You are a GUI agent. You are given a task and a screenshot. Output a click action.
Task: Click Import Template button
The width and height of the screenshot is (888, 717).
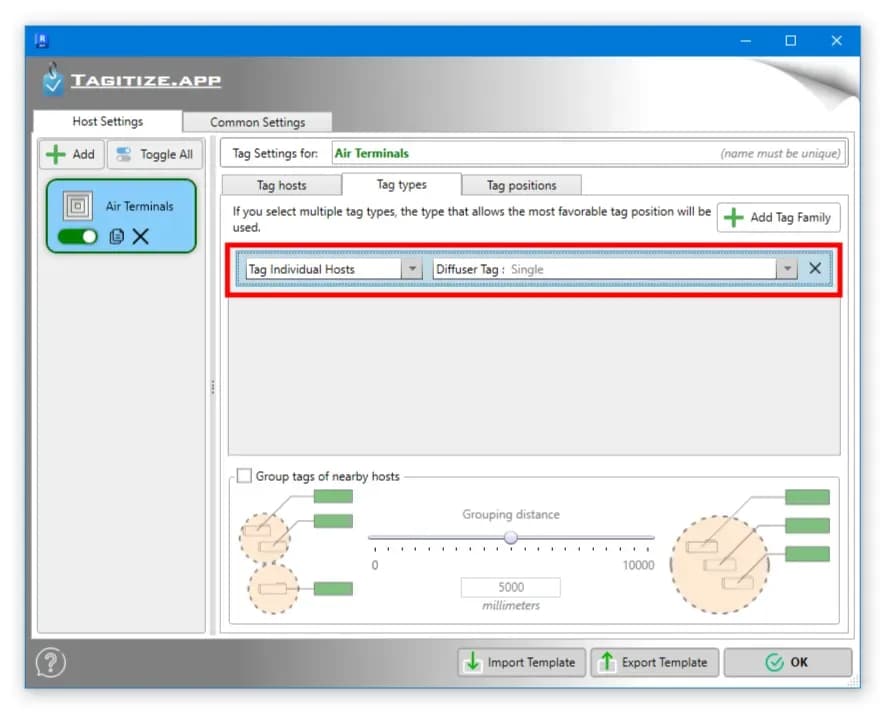pyautogui.click(x=521, y=662)
